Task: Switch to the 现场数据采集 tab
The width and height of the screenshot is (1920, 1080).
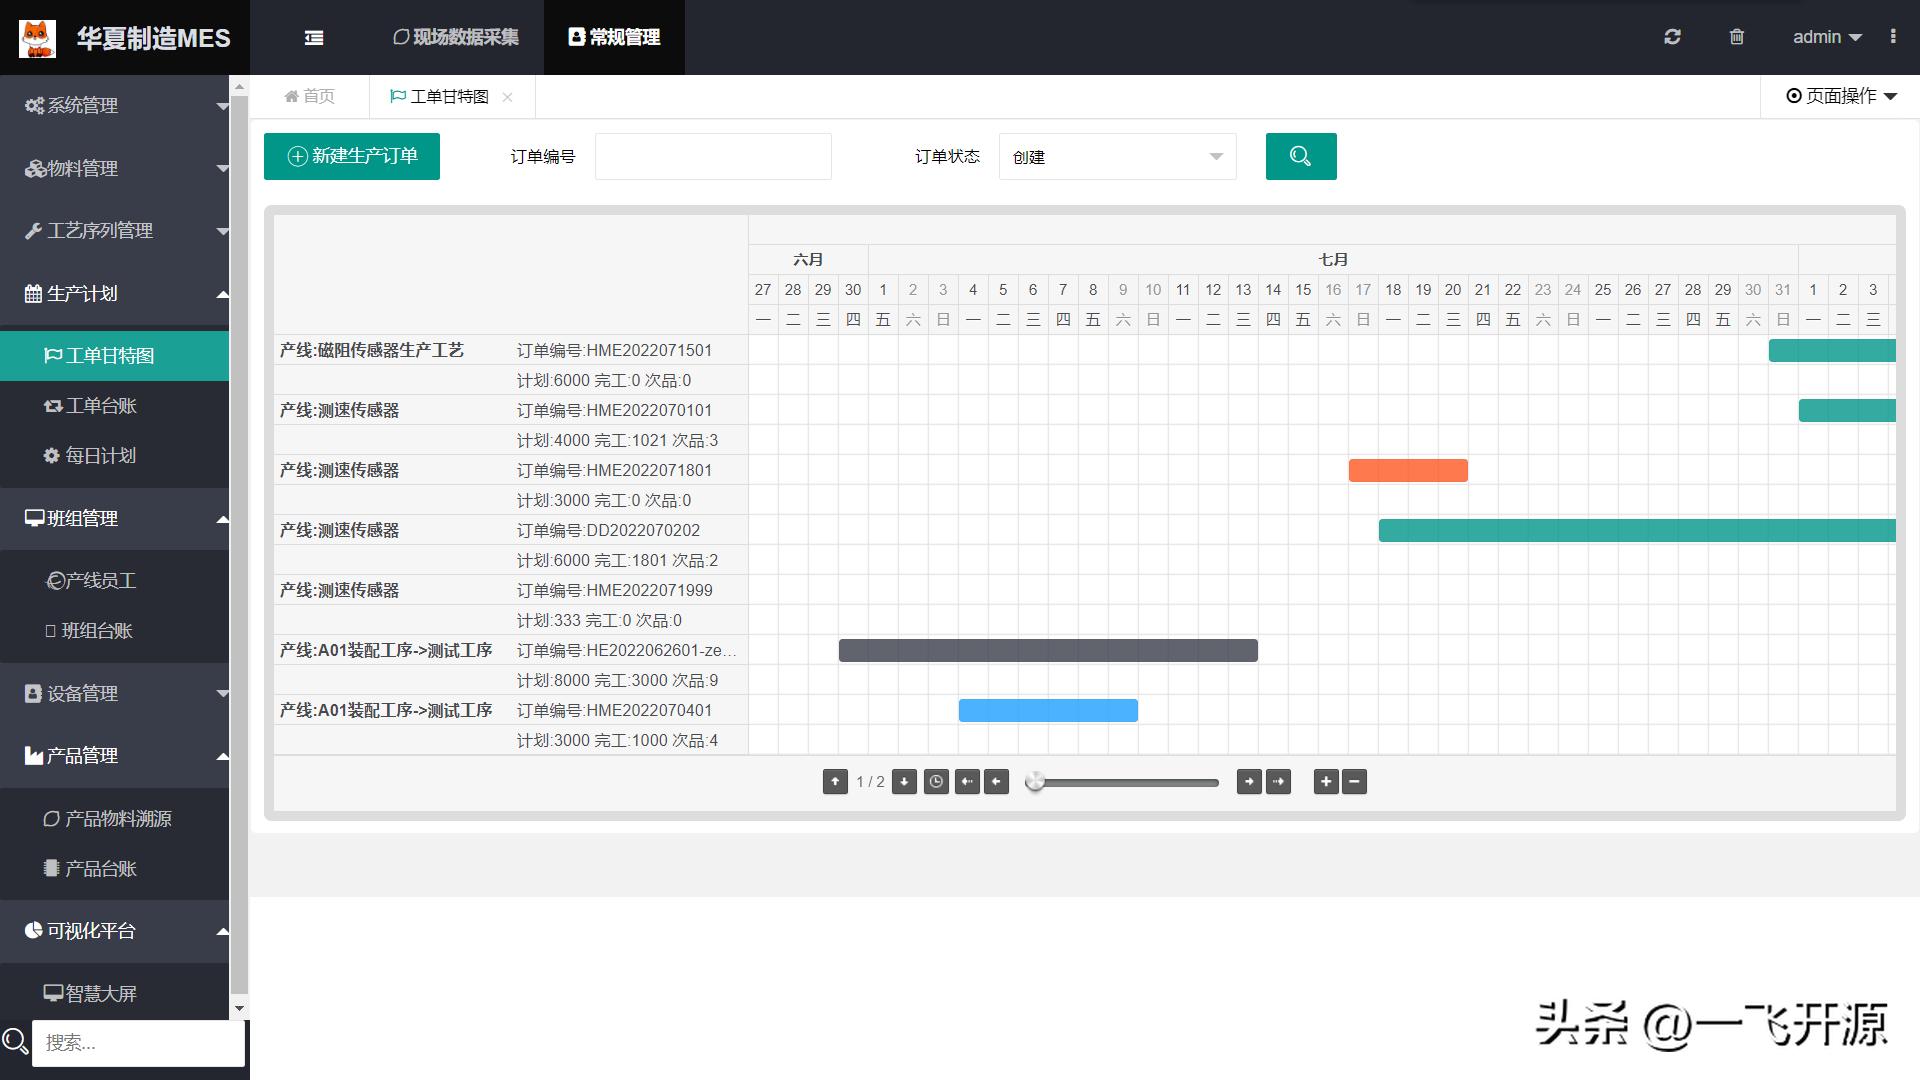Action: coord(455,37)
